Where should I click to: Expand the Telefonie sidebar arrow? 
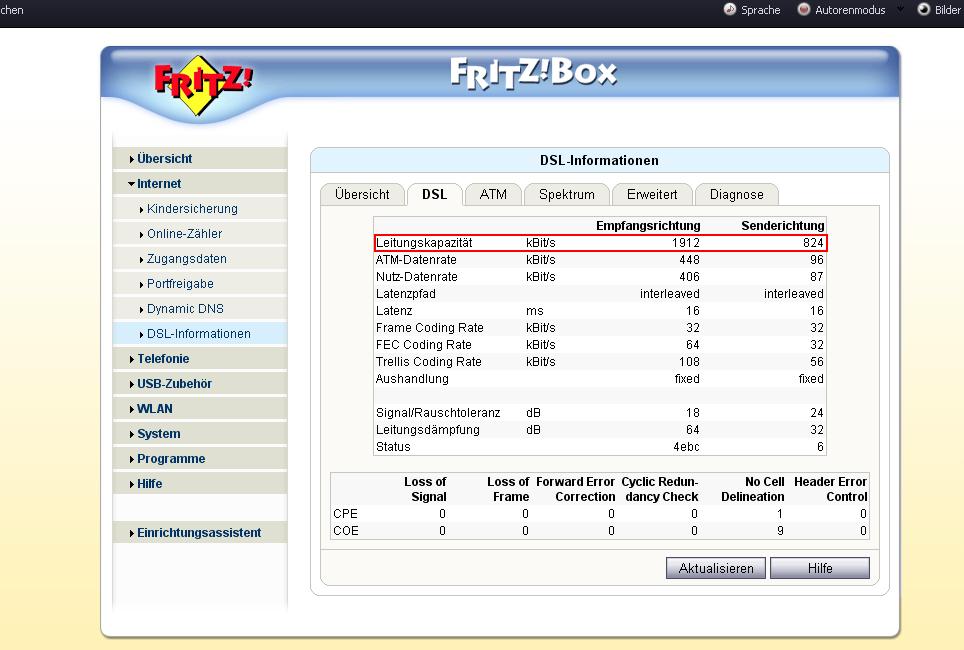pos(132,359)
